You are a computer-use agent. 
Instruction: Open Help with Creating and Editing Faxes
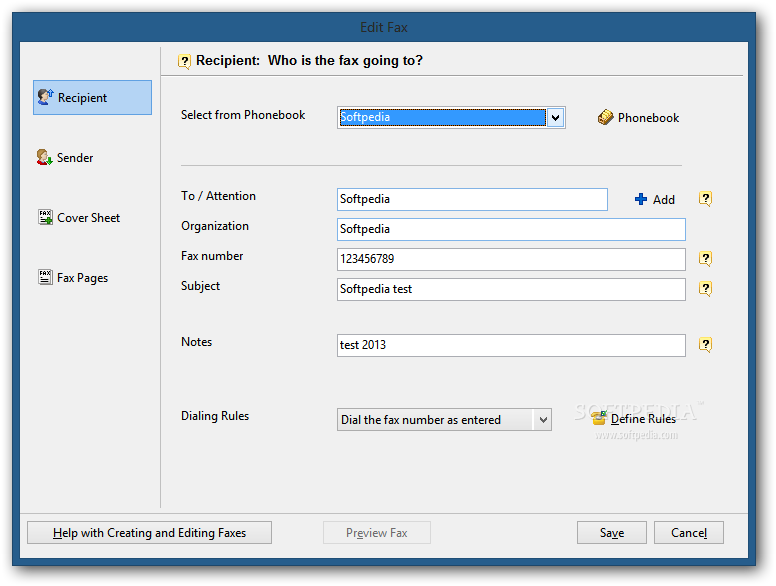point(149,533)
